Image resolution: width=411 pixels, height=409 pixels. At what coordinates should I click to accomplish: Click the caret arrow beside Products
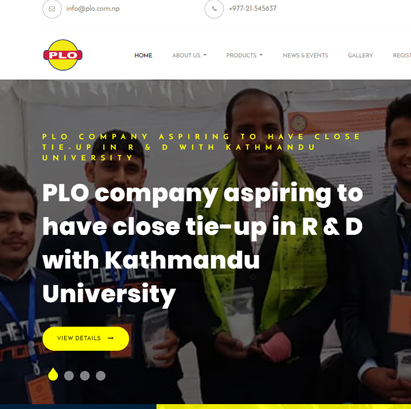pyautogui.click(x=261, y=55)
